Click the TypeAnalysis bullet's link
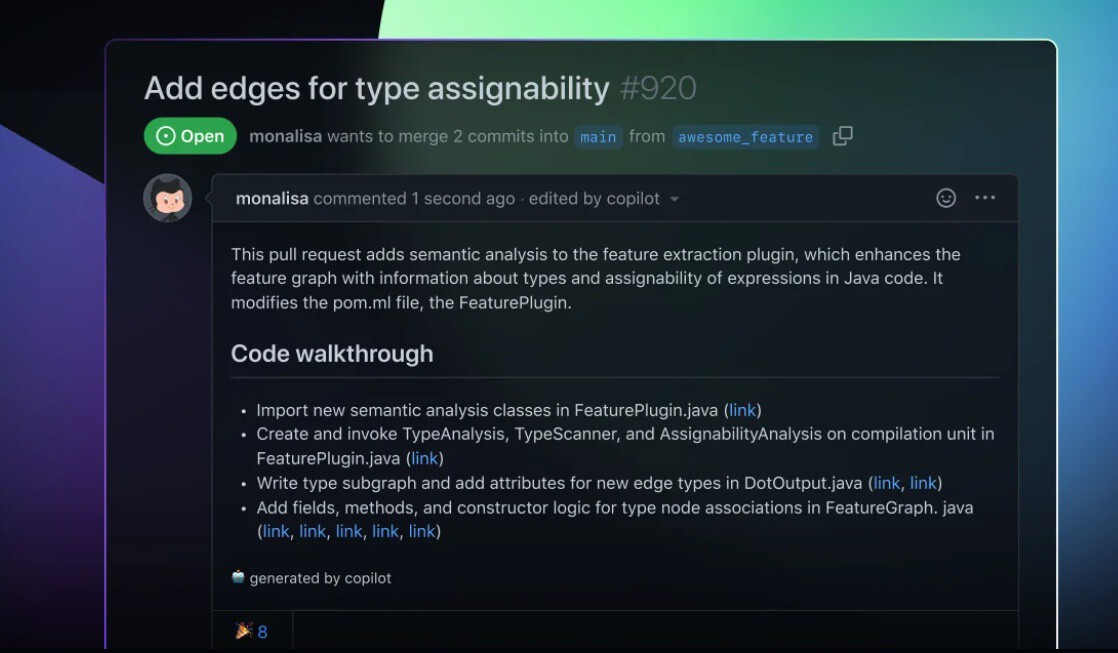 point(425,458)
